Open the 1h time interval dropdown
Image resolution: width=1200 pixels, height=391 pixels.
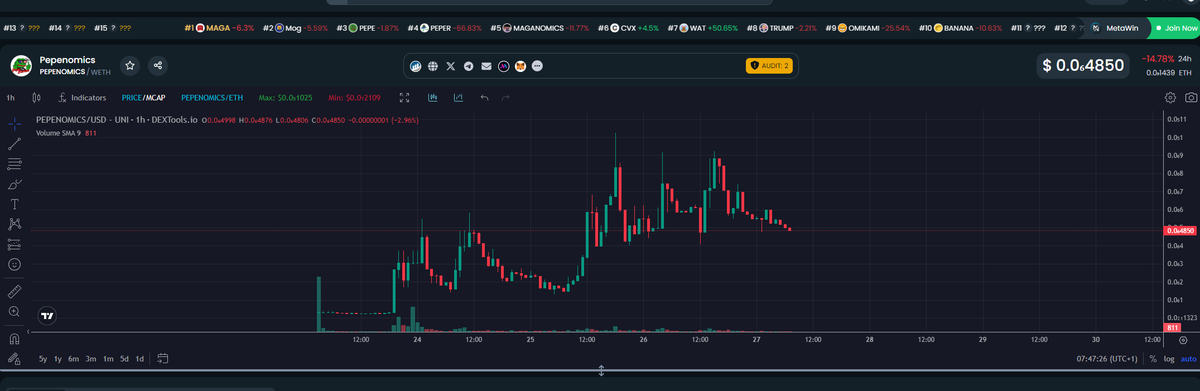point(10,97)
